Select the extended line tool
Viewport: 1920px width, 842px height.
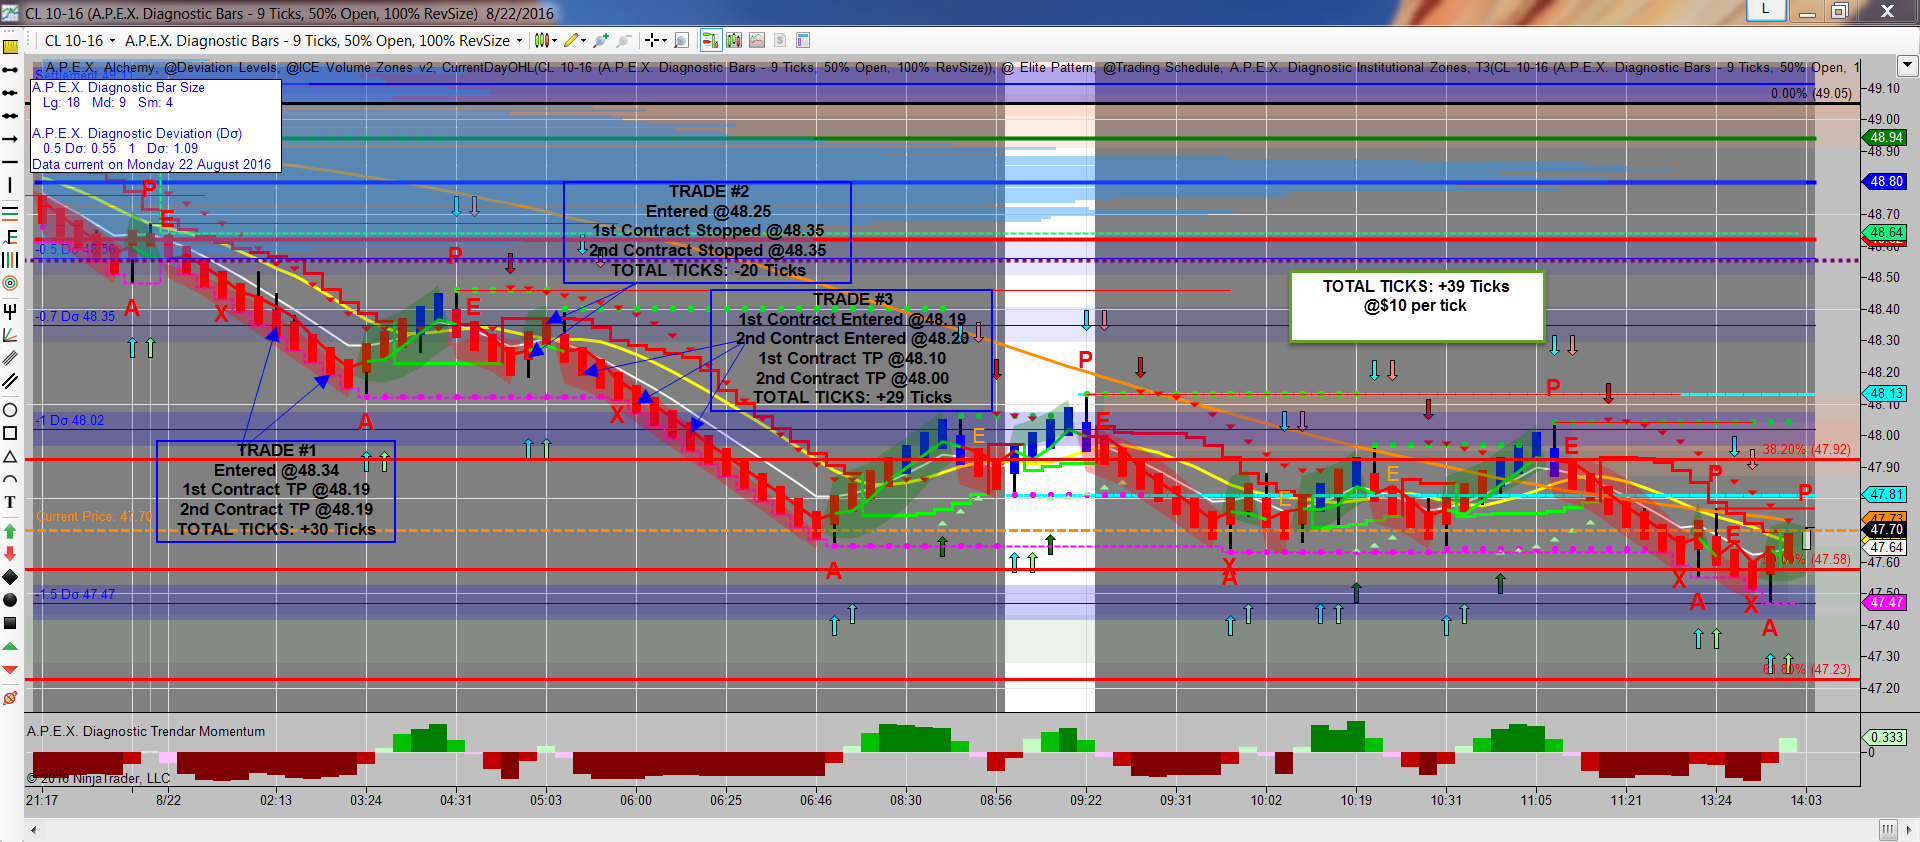[x=10, y=116]
